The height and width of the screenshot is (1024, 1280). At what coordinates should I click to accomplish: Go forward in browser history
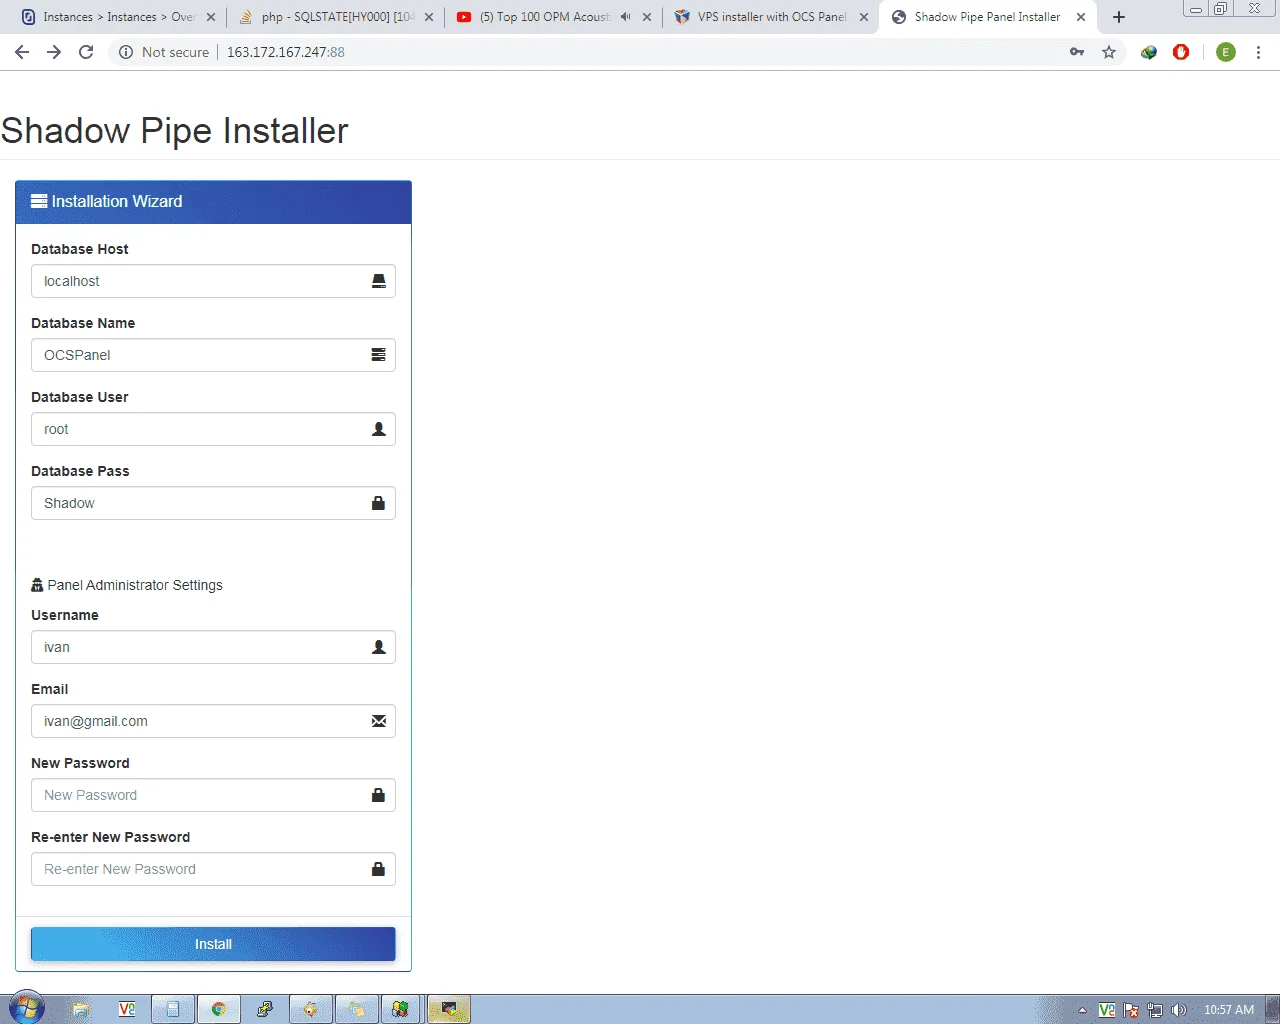(54, 52)
